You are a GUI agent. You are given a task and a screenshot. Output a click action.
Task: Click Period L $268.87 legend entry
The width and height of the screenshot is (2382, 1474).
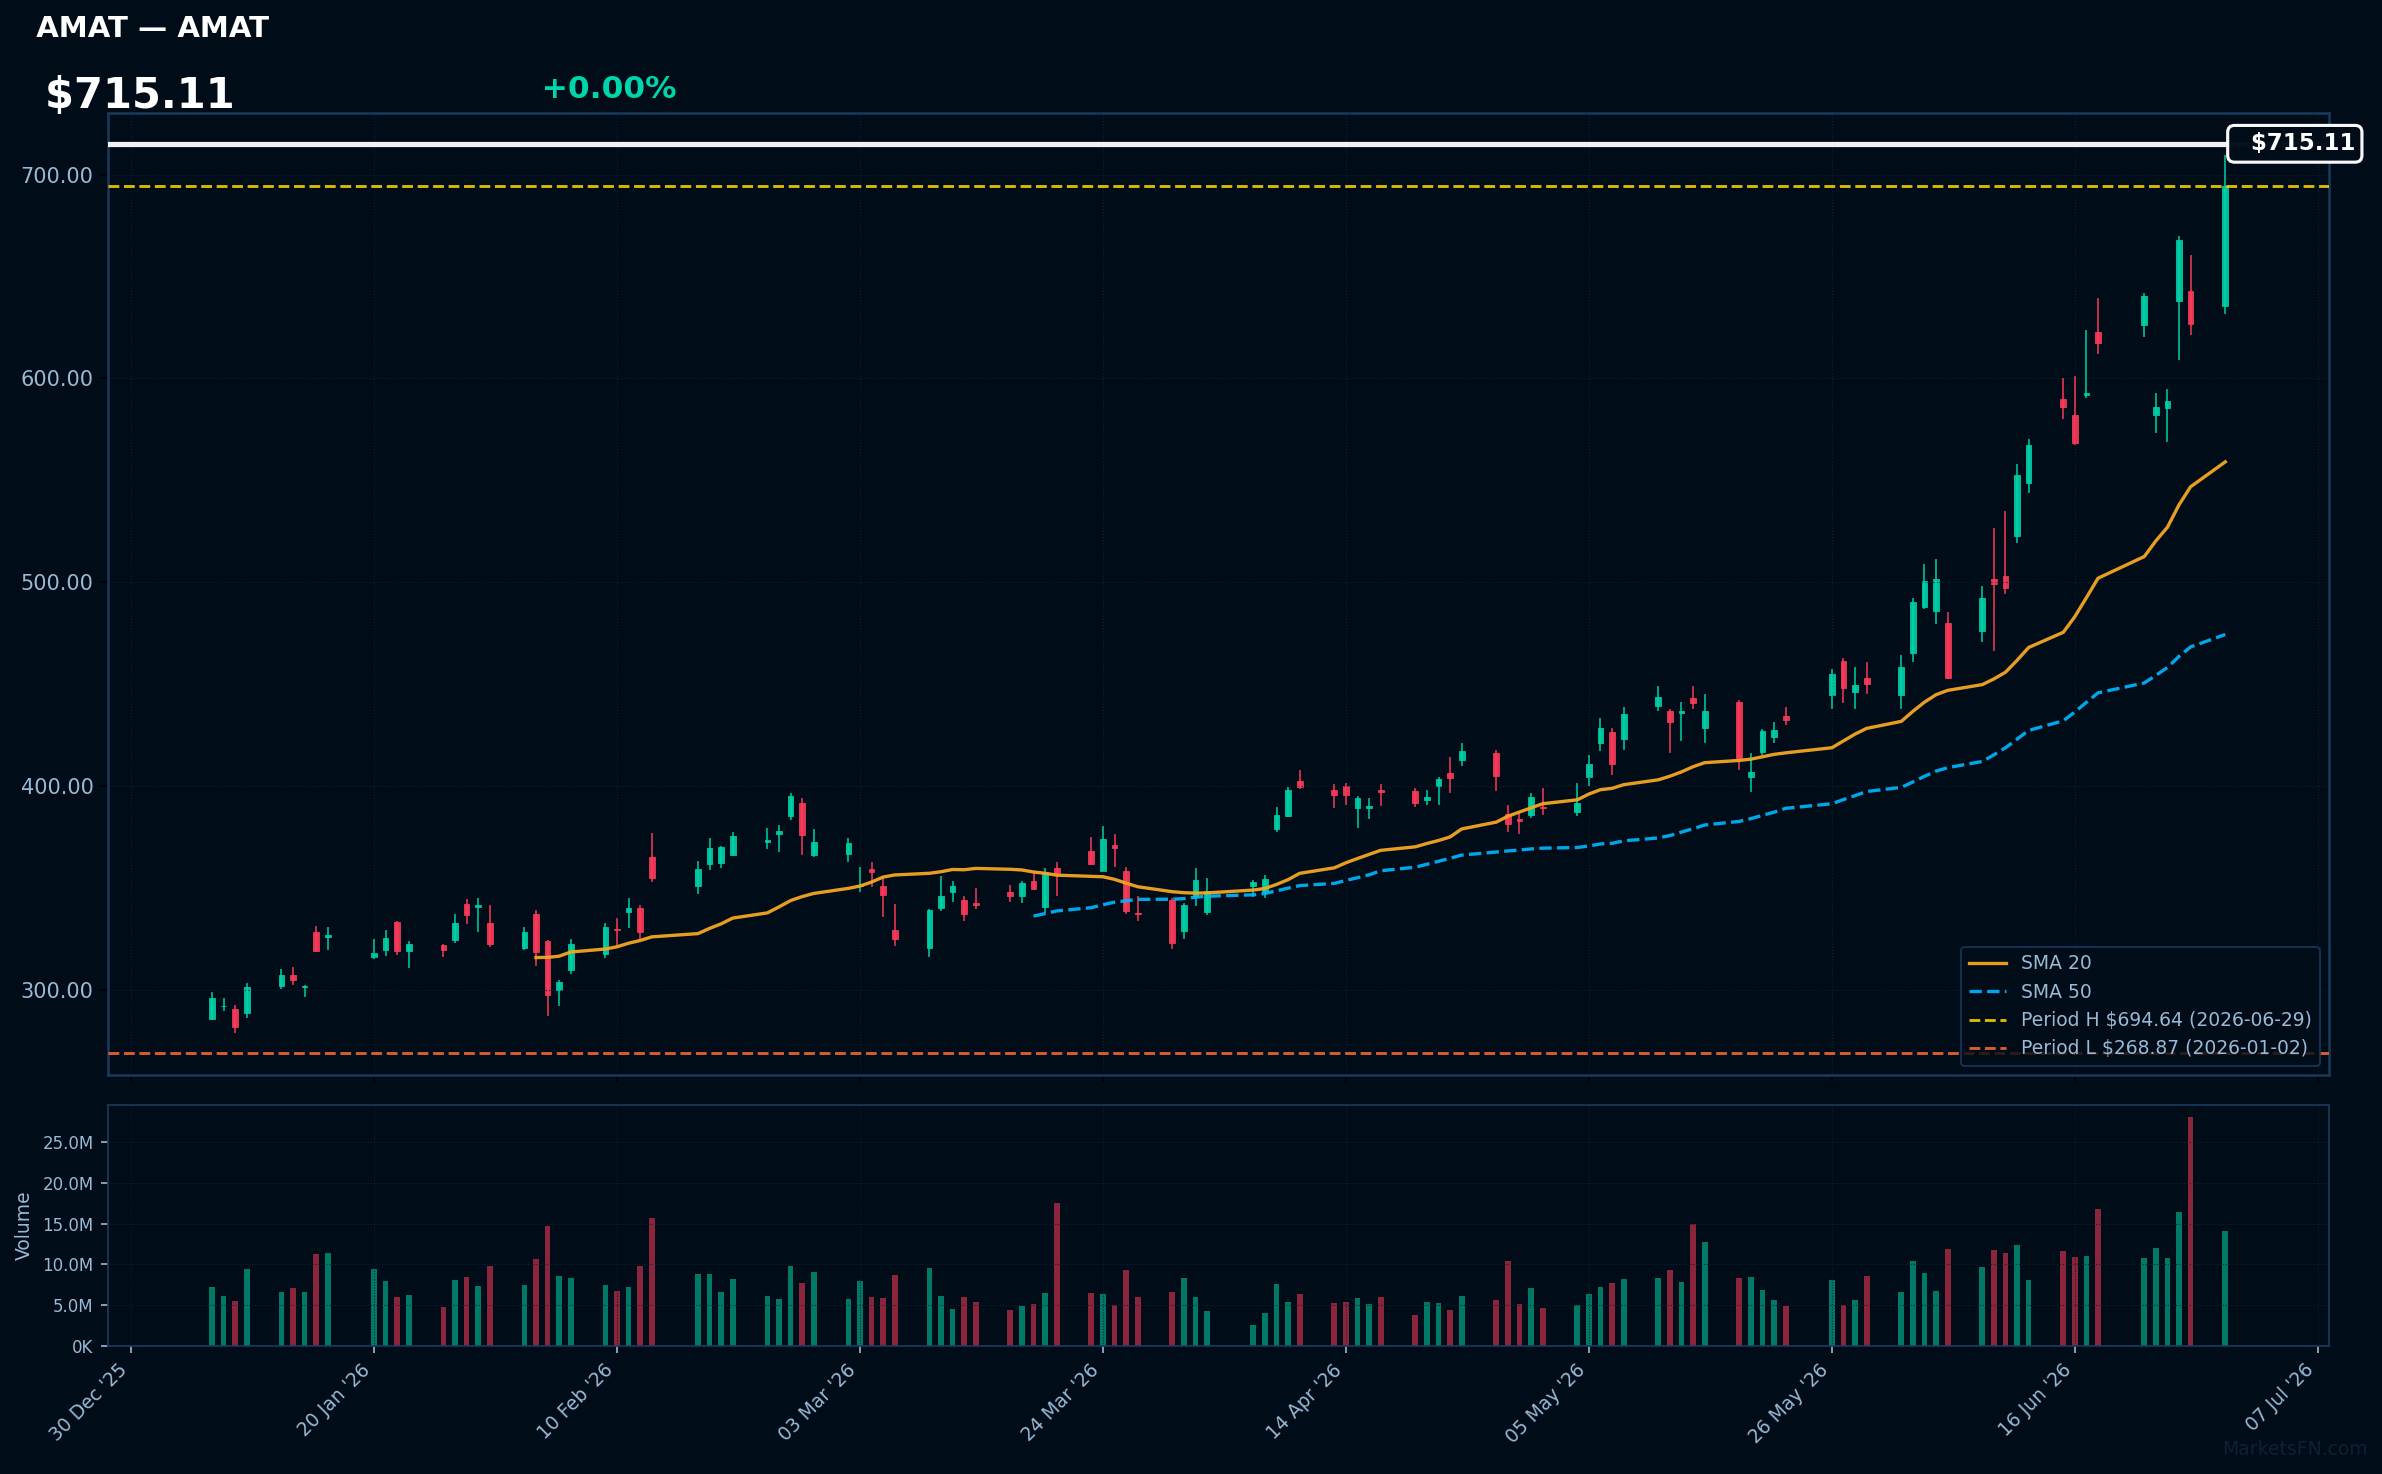point(2137,1048)
